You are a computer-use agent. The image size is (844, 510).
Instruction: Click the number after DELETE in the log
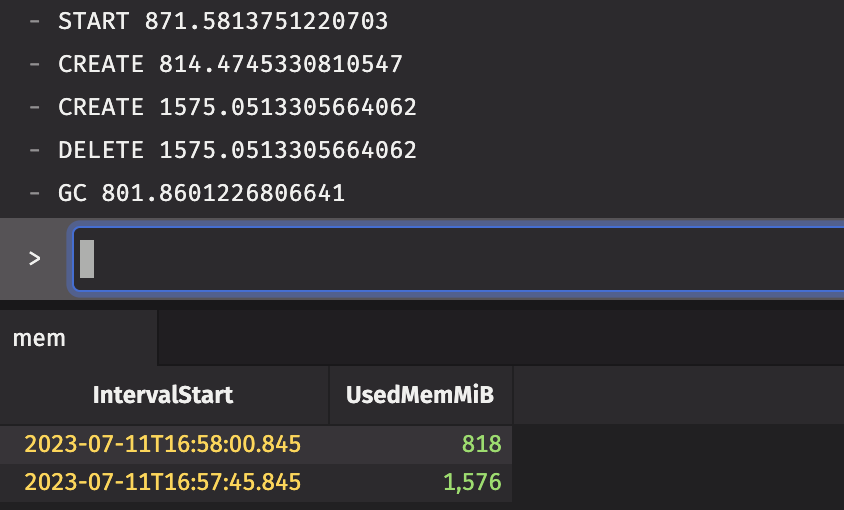288,151
